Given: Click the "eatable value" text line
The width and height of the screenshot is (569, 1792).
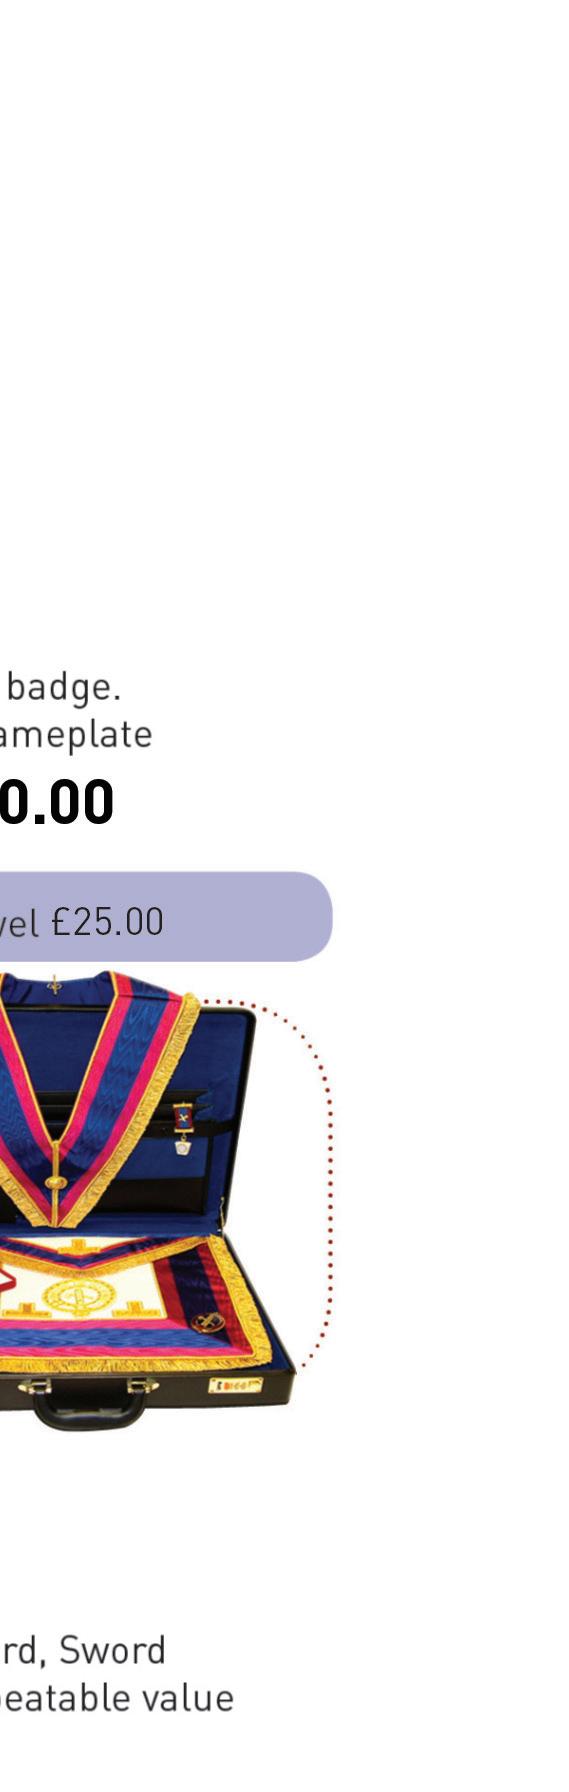Looking at the screenshot, I should click(x=117, y=1697).
